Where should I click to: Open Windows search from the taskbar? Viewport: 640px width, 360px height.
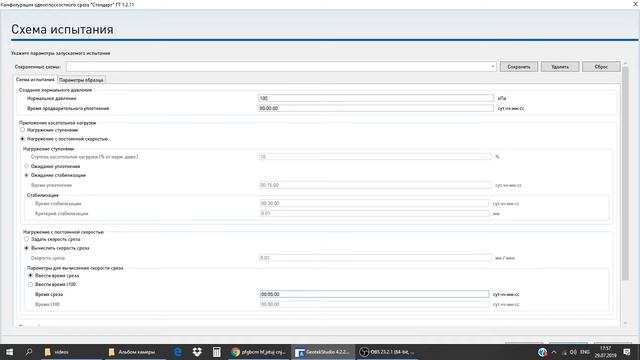coord(29,352)
